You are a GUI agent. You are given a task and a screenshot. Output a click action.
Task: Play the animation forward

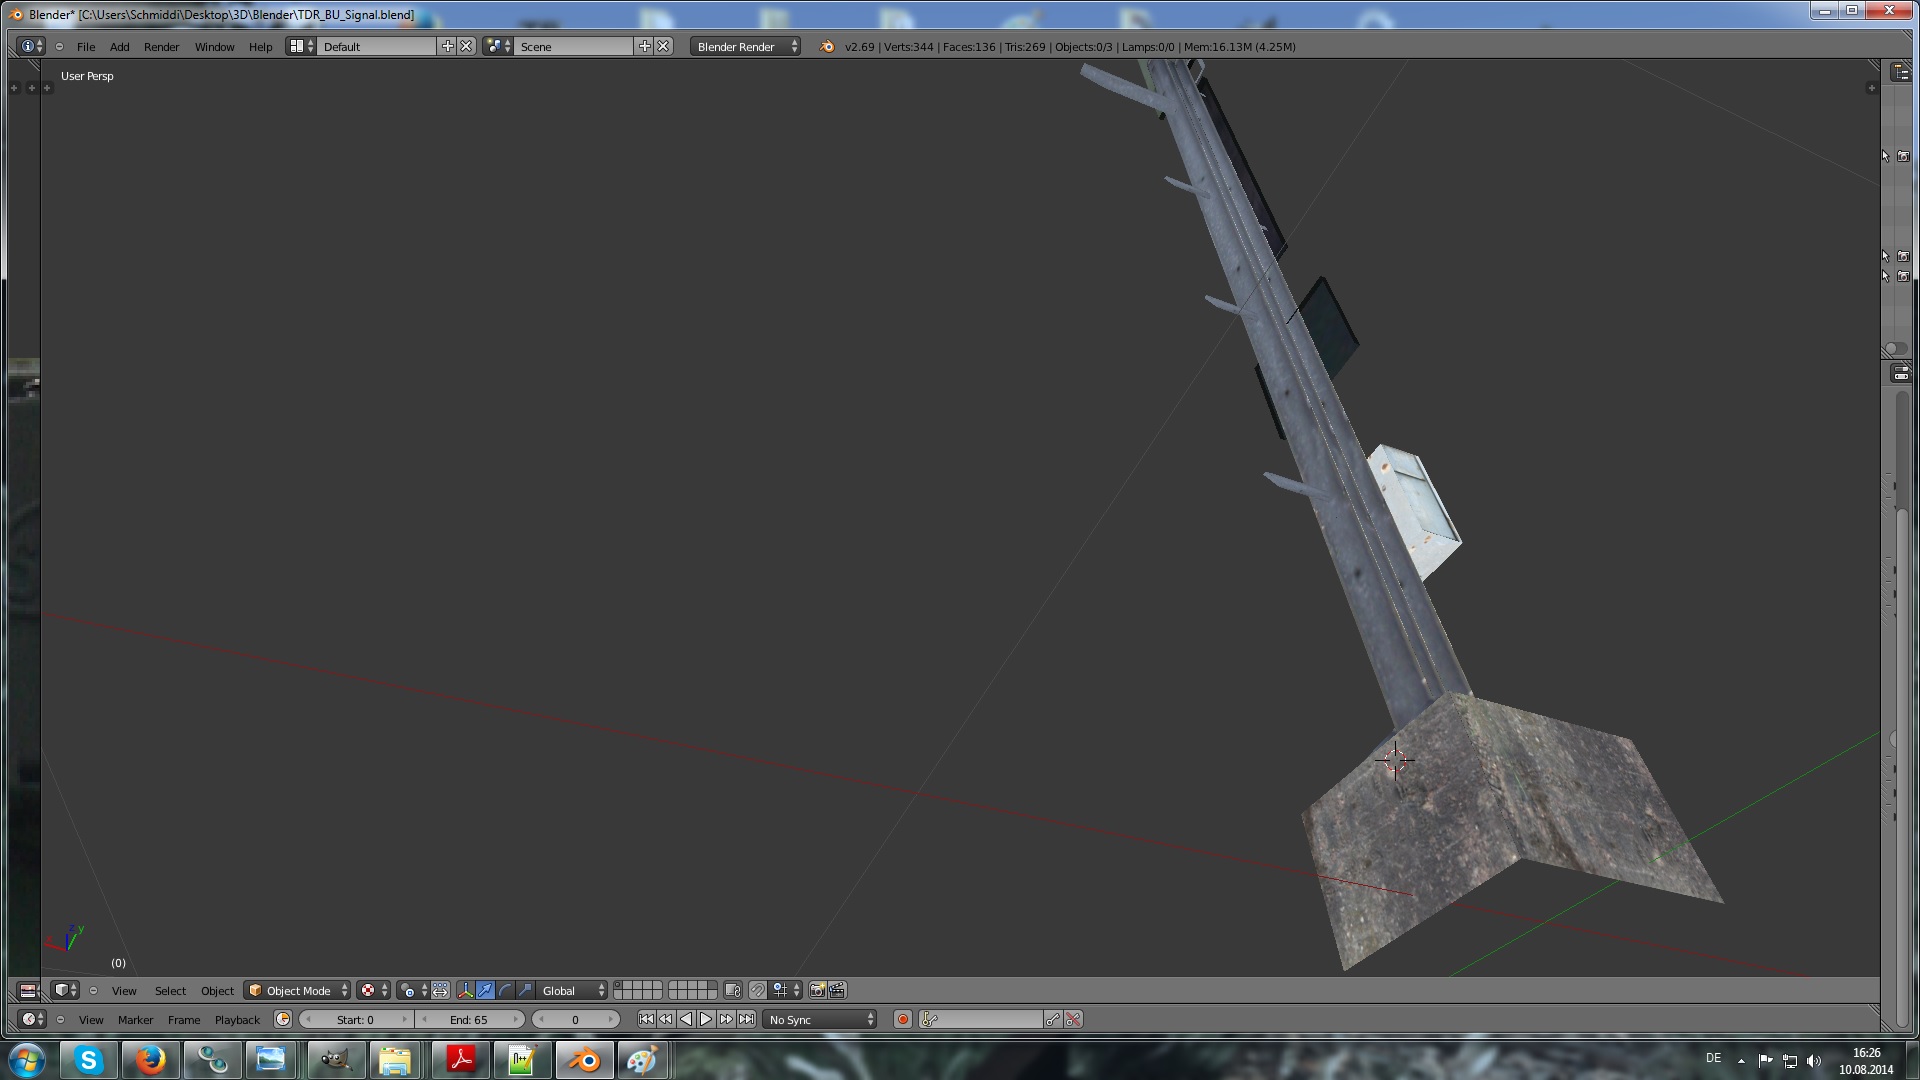[706, 1019]
